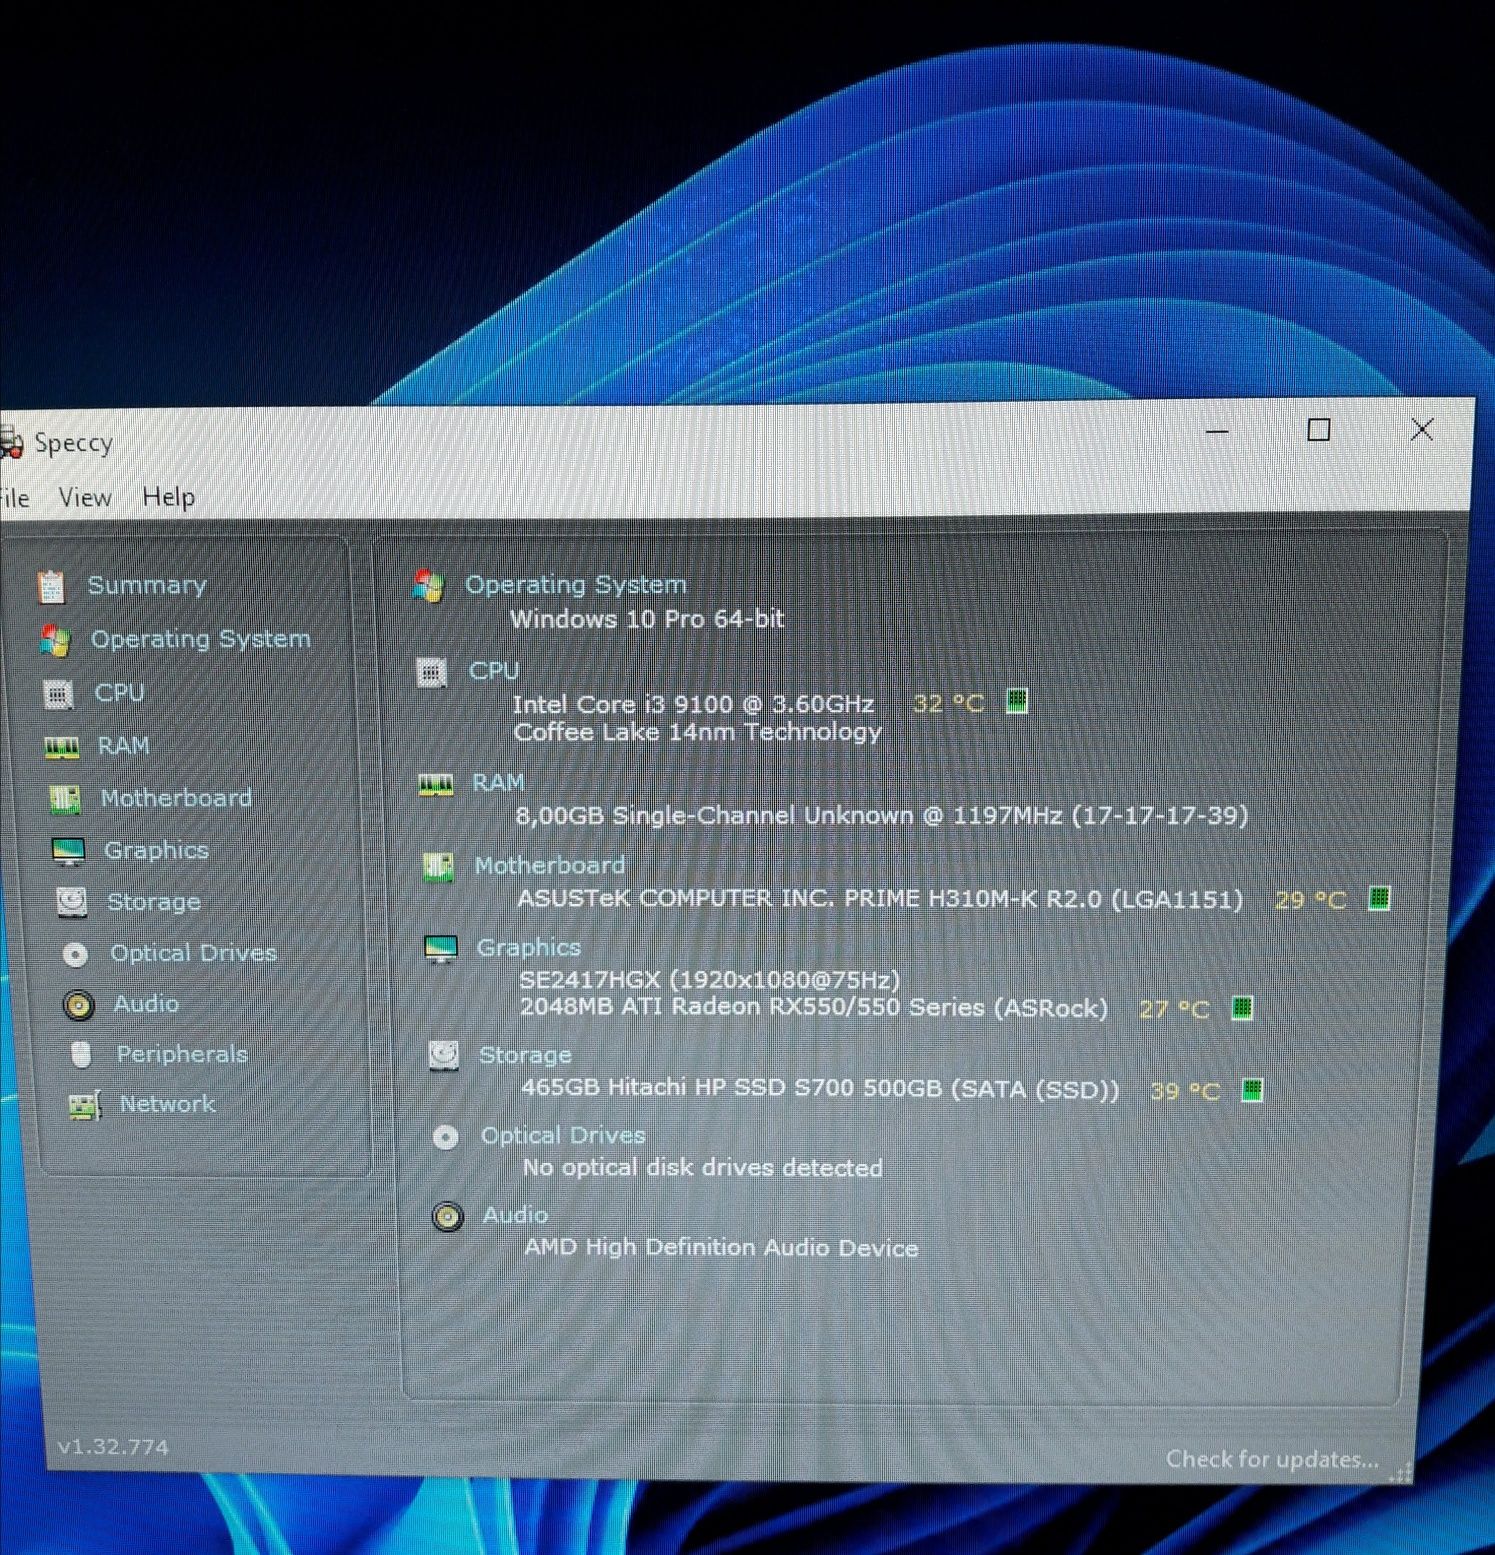Click the green graphics temperature indicator at 27 °C
This screenshot has height=1555, width=1495.
point(1242,1007)
